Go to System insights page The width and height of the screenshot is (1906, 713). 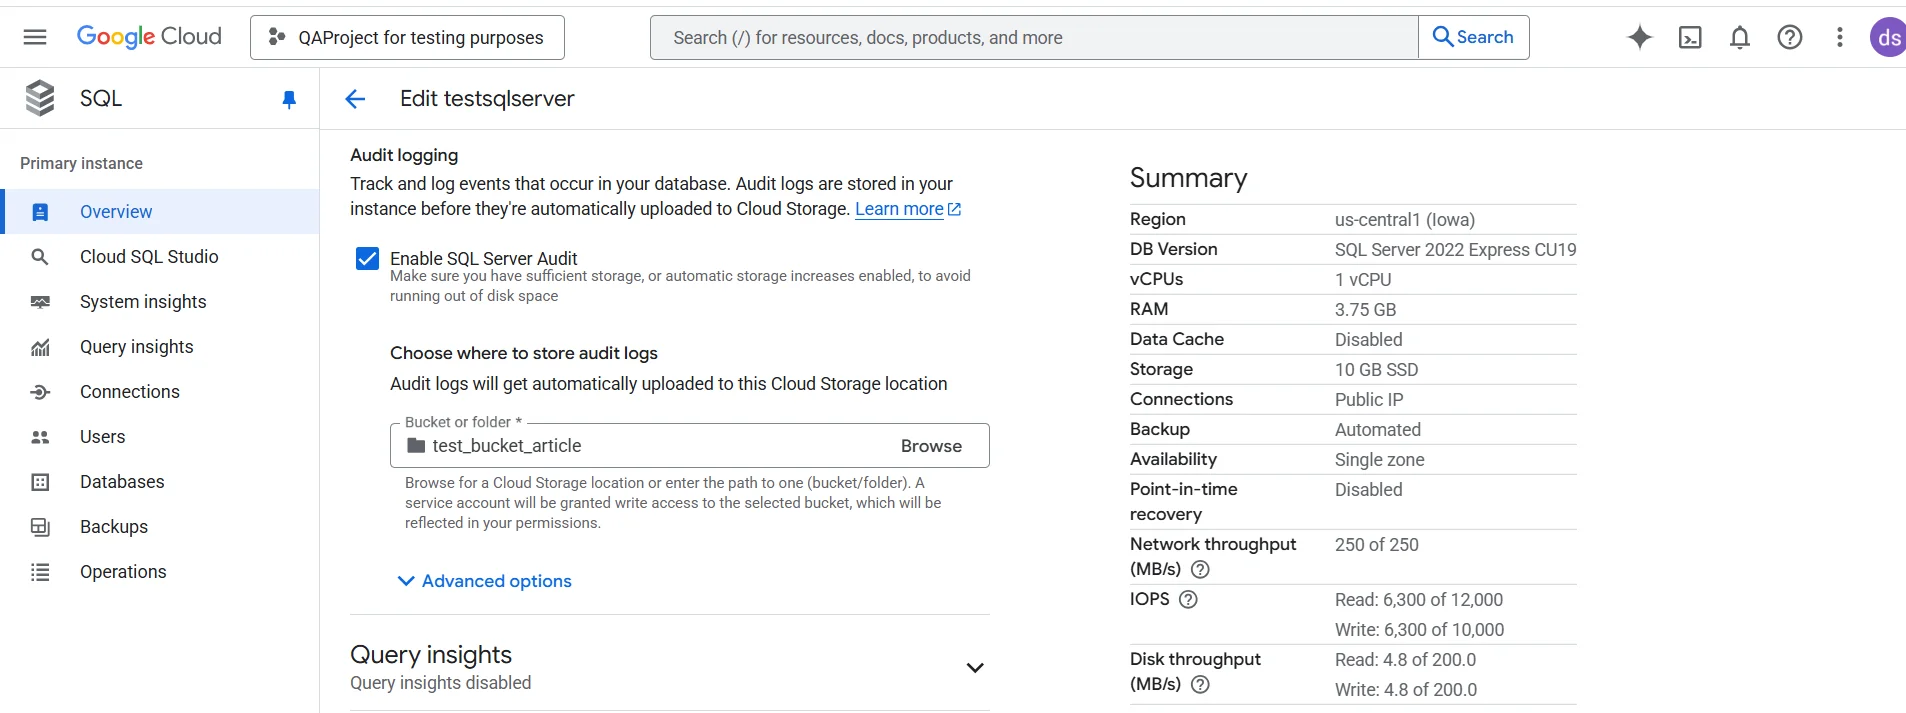tap(161, 302)
